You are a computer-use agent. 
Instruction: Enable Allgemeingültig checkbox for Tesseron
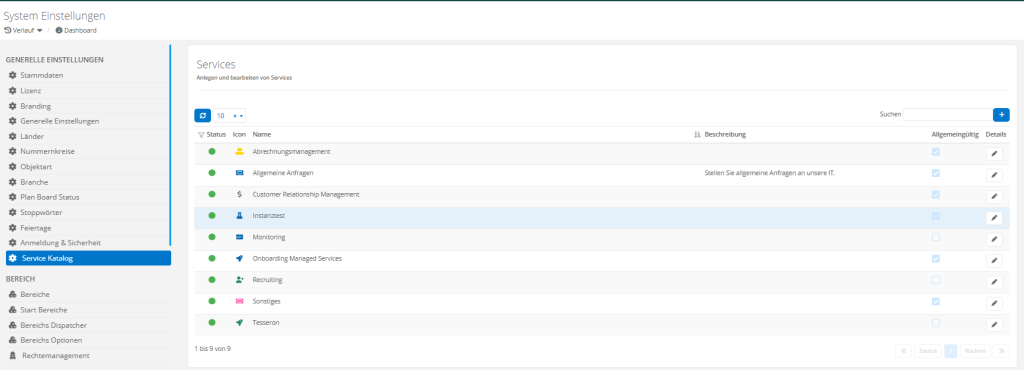[936, 322]
